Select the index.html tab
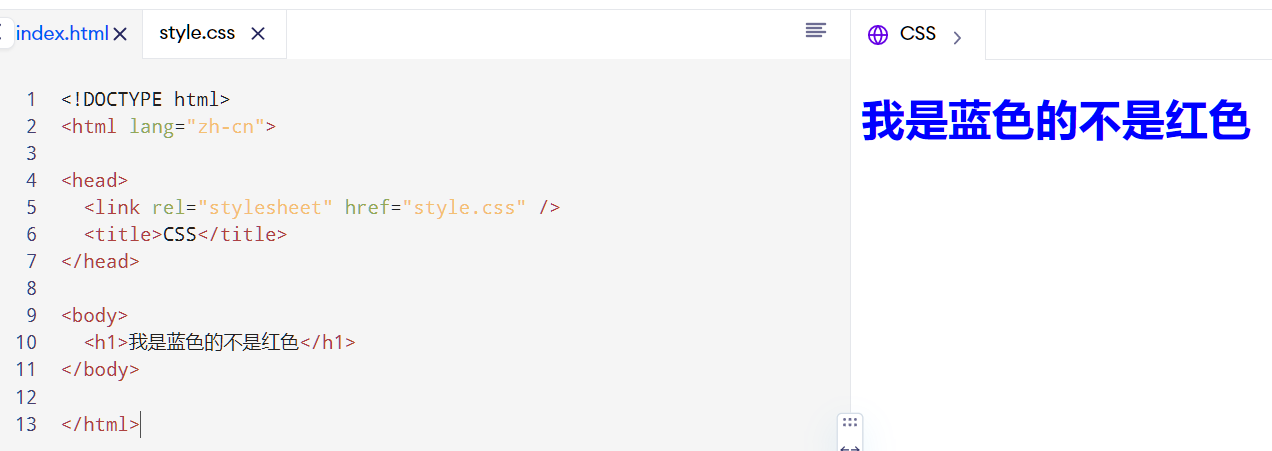Viewport: 1272px width, 451px height. click(x=62, y=34)
